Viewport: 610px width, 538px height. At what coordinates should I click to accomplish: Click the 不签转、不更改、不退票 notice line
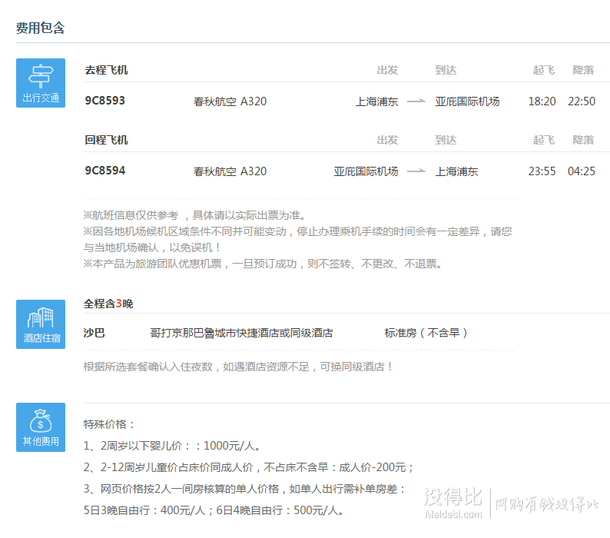pos(263,264)
